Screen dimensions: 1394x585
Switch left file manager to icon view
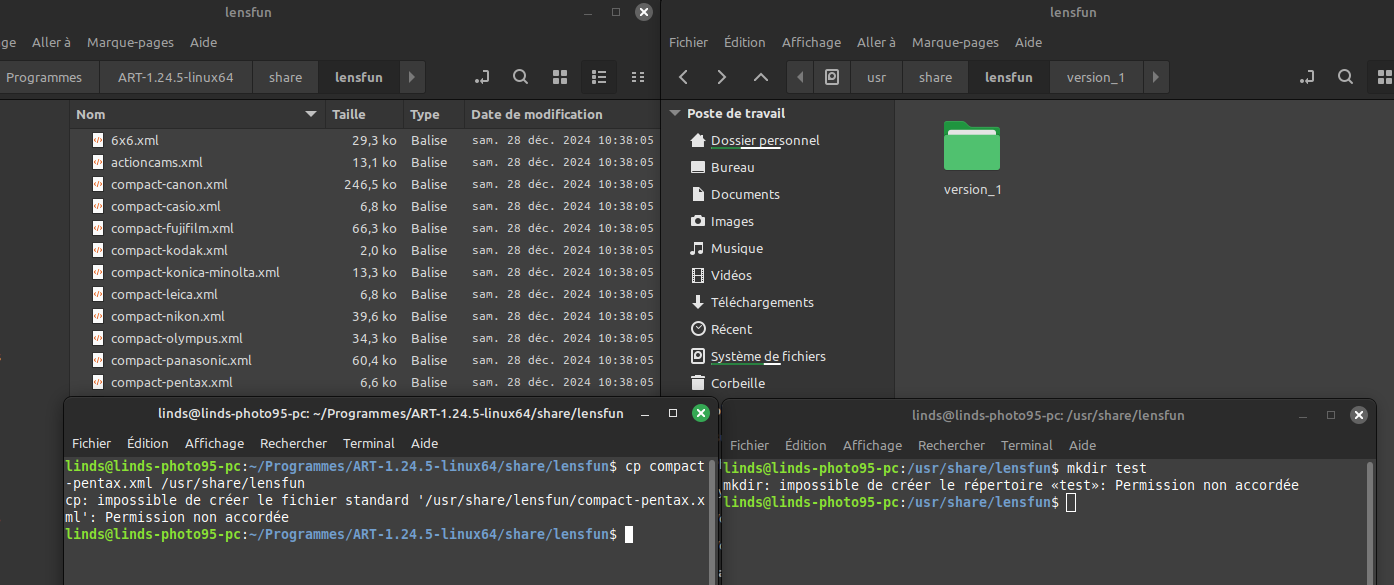(560, 77)
